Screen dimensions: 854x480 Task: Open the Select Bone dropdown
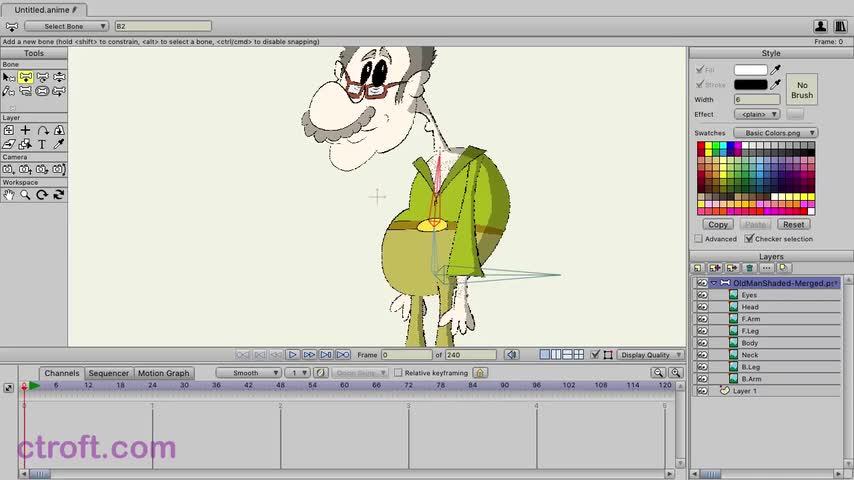66,26
